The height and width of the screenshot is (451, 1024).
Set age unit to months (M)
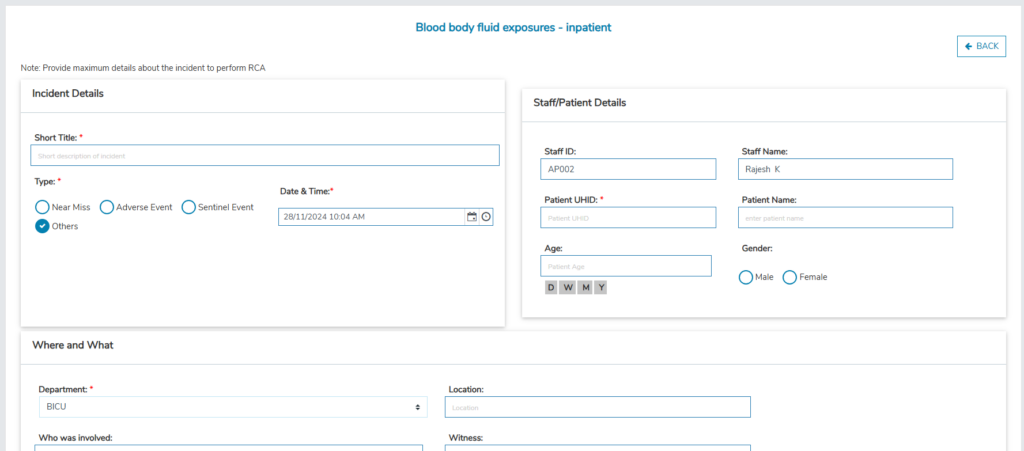click(584, 288)
